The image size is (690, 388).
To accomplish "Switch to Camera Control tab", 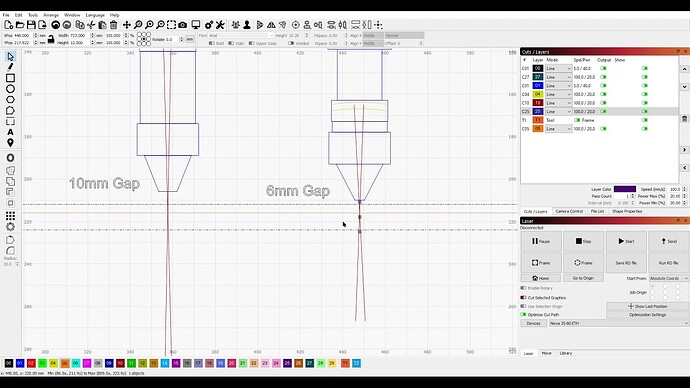I will click(x=569, y=212).
